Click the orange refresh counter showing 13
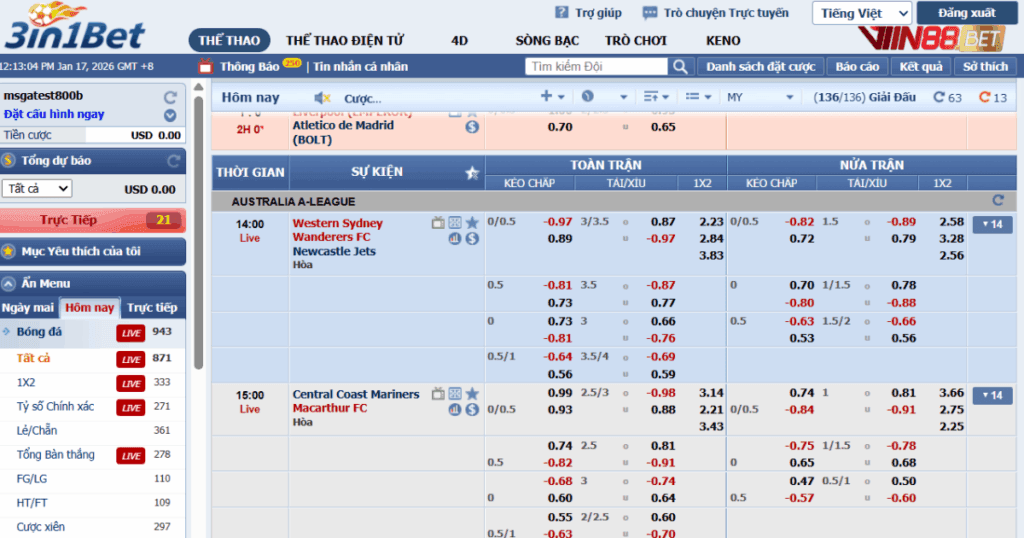 [x=993, y=97]
